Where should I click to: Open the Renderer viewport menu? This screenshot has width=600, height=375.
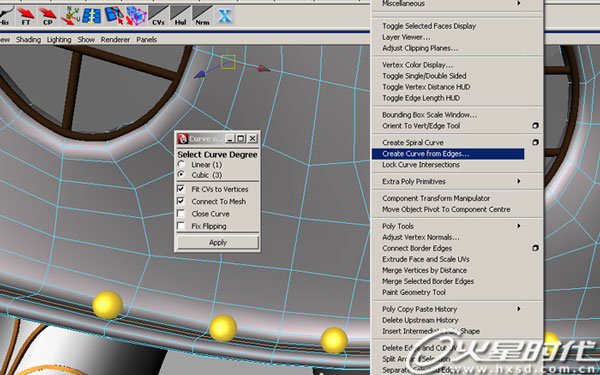click(x=115, y=39)
